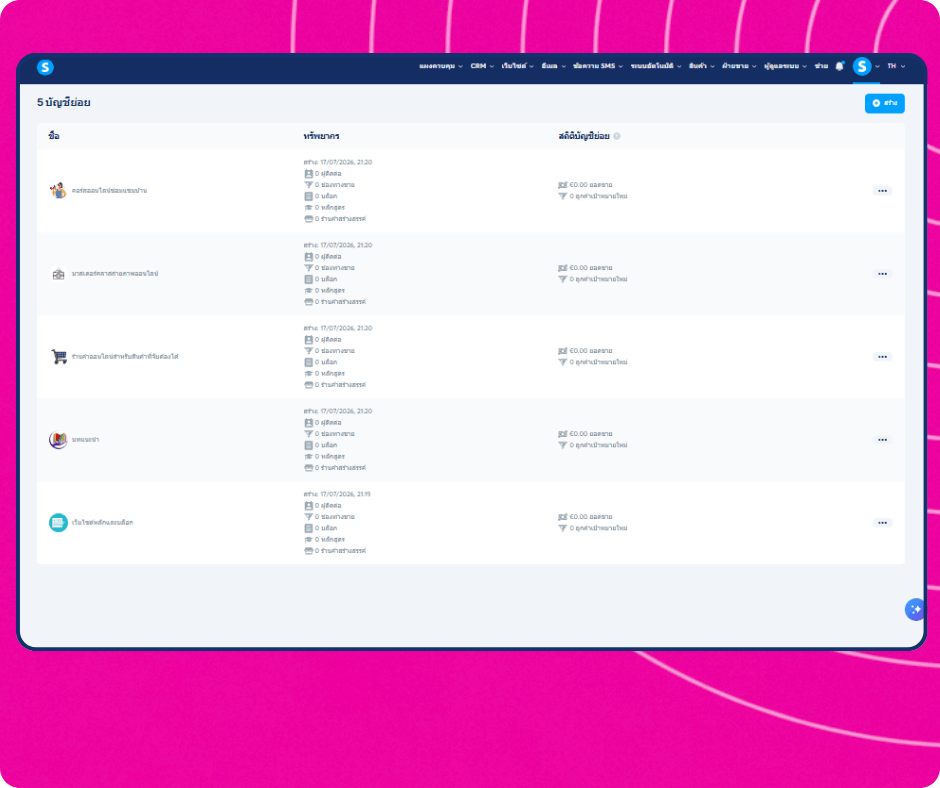The height and width of the screenshot is (788, 940).
Task: Open the sub-account named in teal avatar row
Action: 103,522
